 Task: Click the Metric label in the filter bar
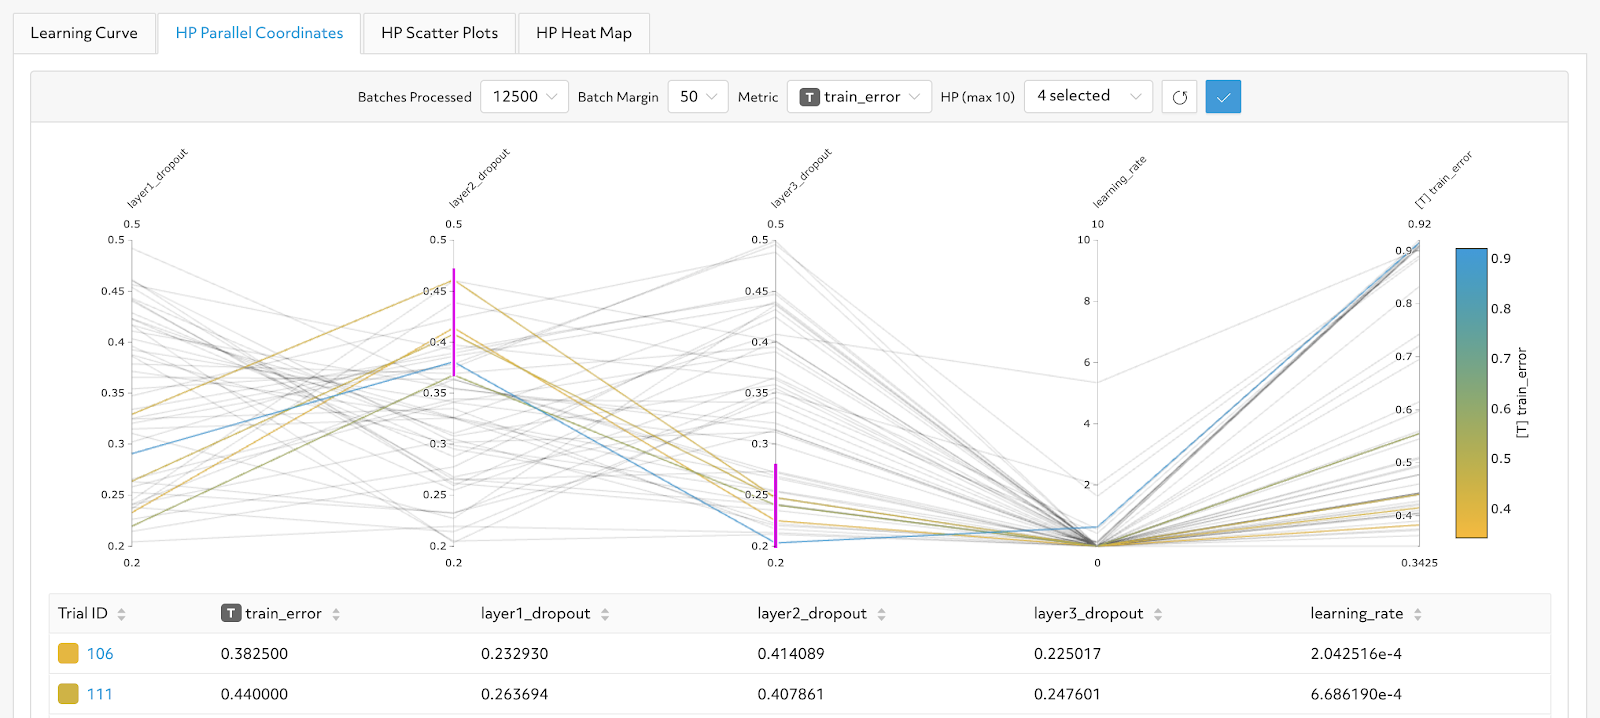(758, 97)
